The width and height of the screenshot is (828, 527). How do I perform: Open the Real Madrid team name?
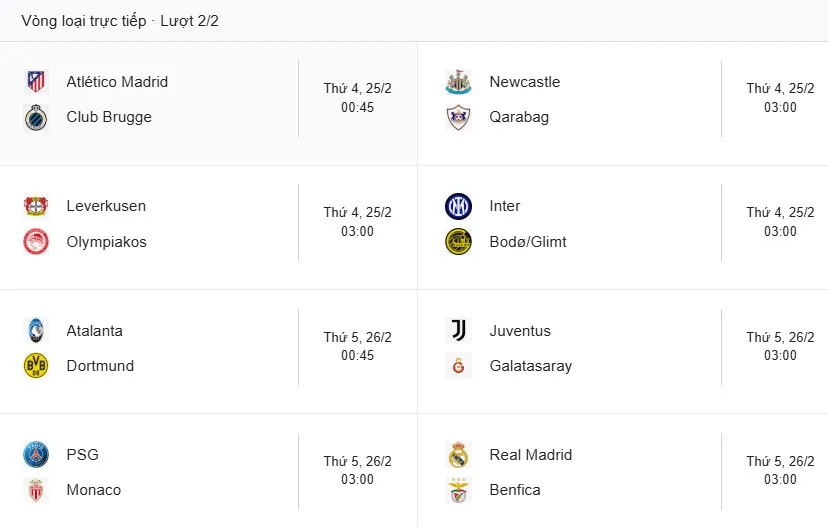point(530,455)
